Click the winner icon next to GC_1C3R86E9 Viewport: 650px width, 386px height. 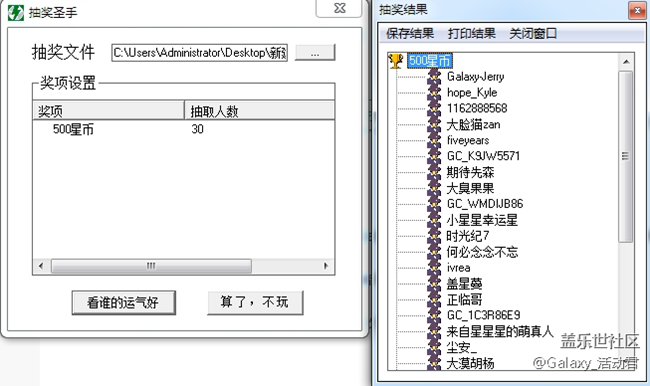(x=434, y=315)
